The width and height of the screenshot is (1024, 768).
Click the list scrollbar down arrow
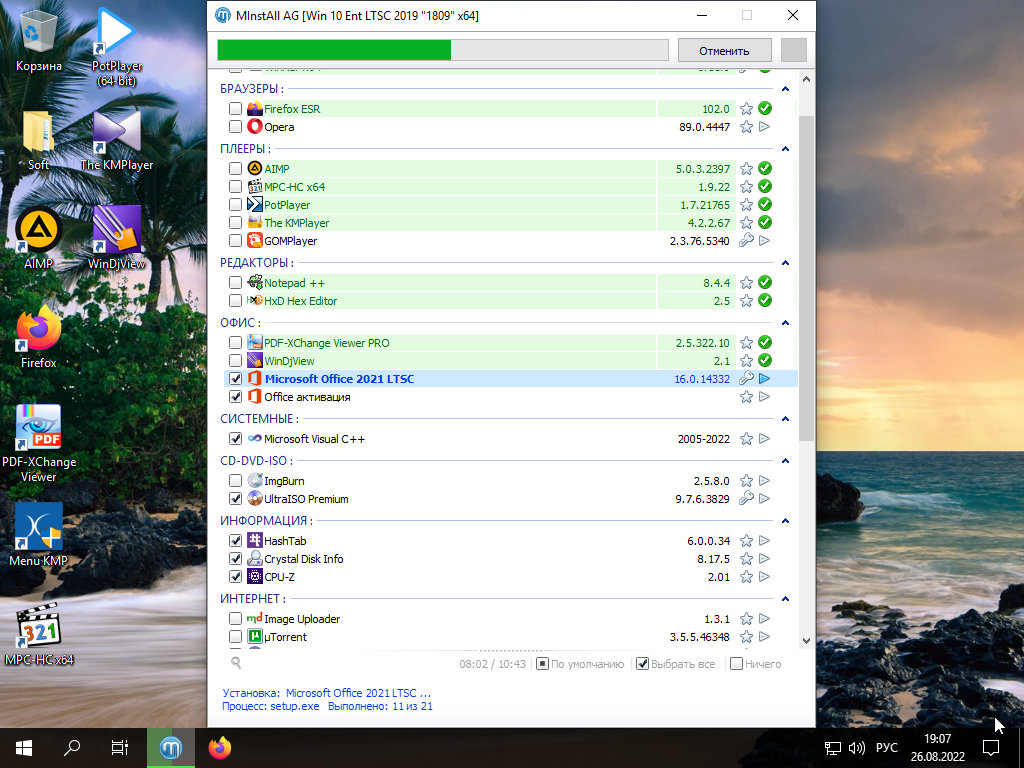click(x=806, y=641)
